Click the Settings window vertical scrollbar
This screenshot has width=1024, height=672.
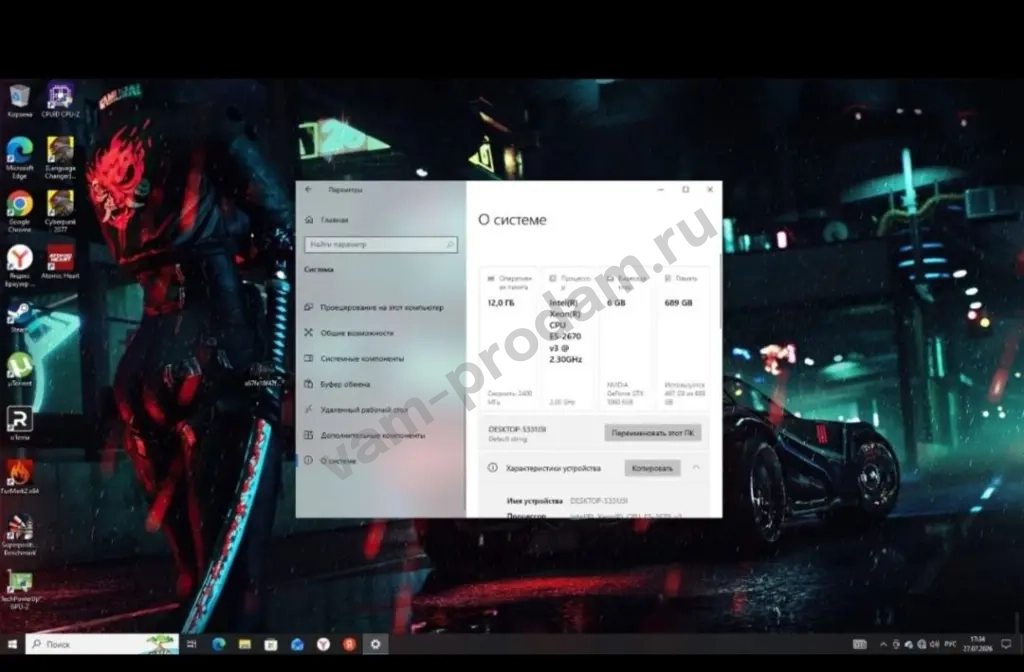point(720,292)
